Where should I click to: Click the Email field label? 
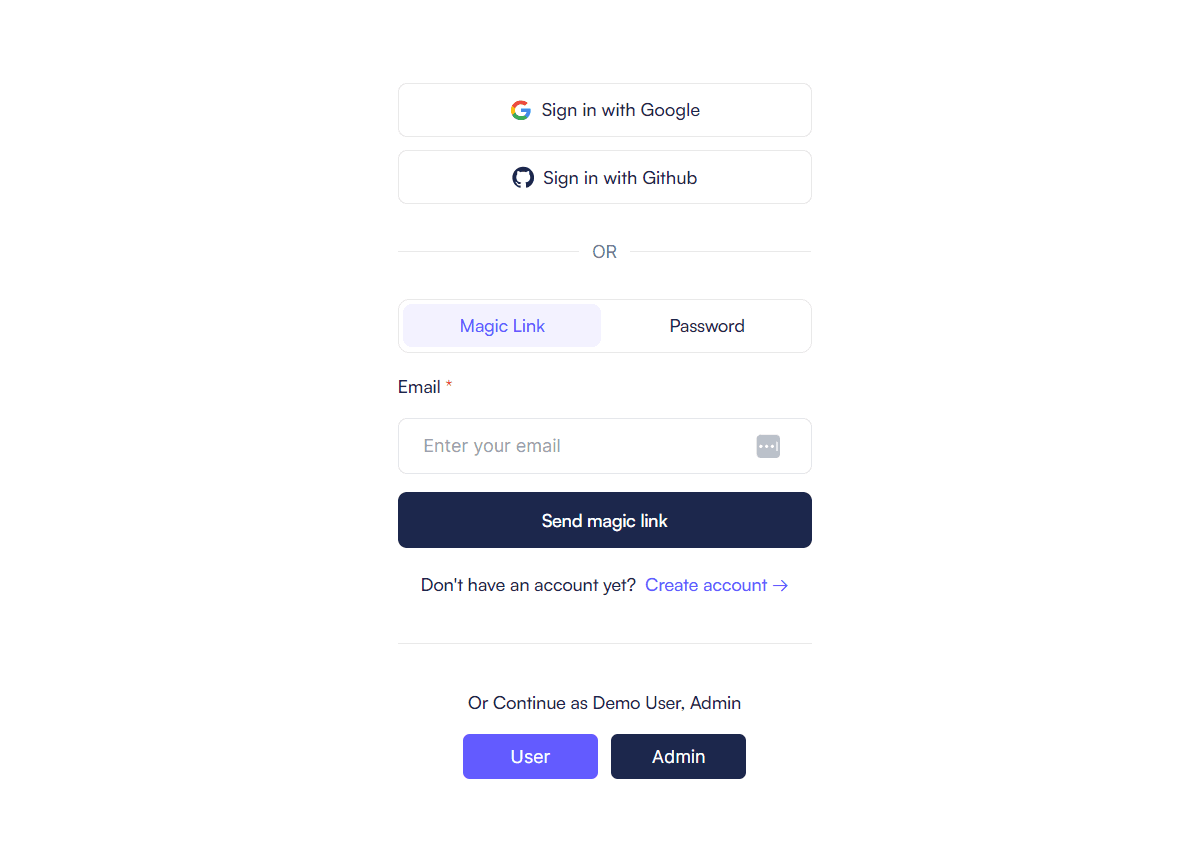pos(419,387)
